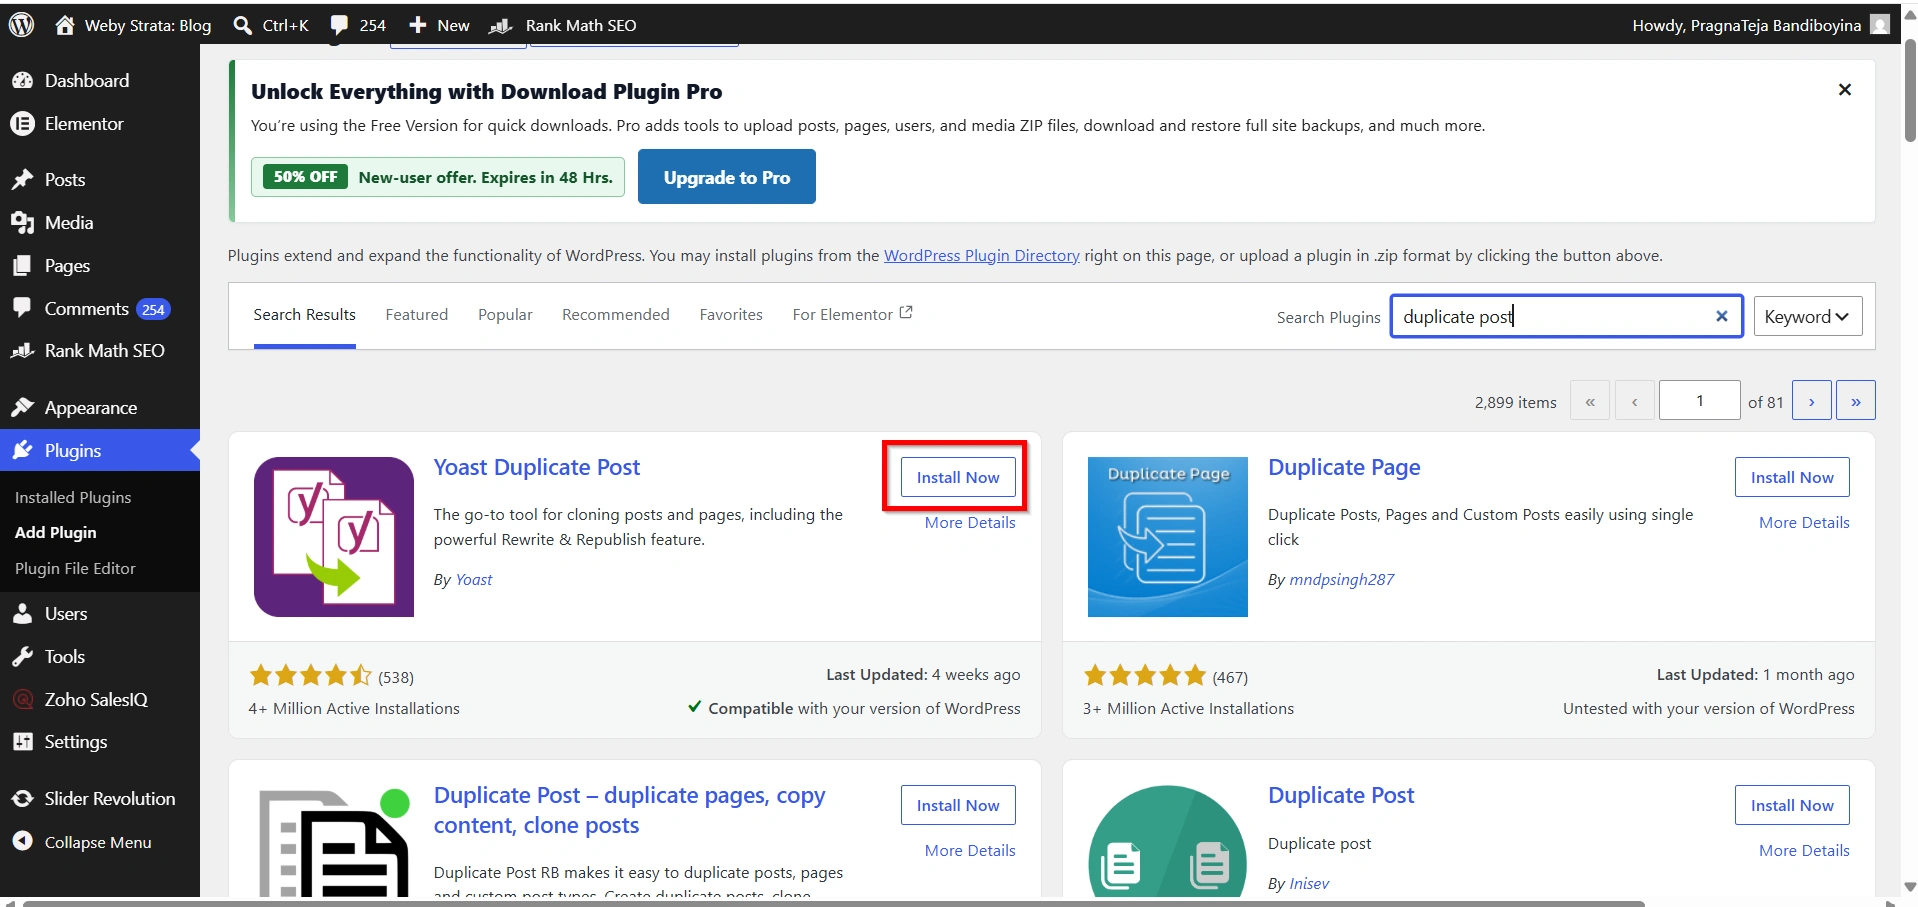
Task: Switch to the Recommended tab
Action: (x=616, y=314)
